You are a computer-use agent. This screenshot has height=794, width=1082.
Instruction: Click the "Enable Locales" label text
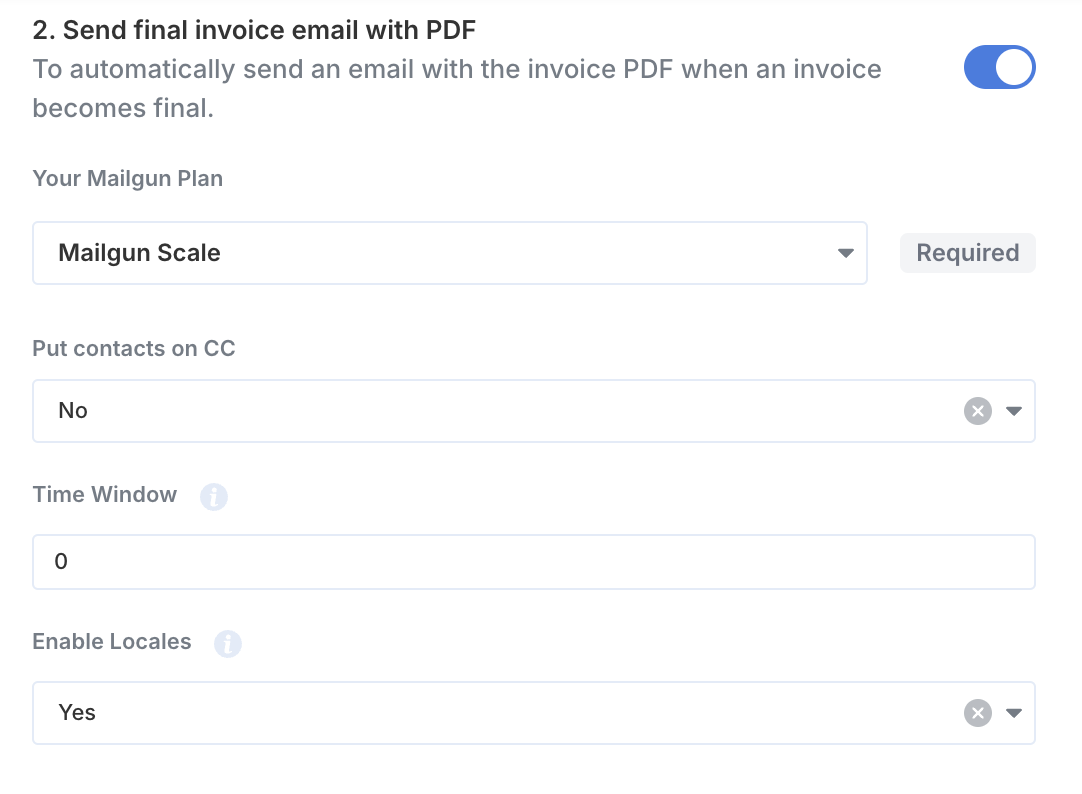112,642
